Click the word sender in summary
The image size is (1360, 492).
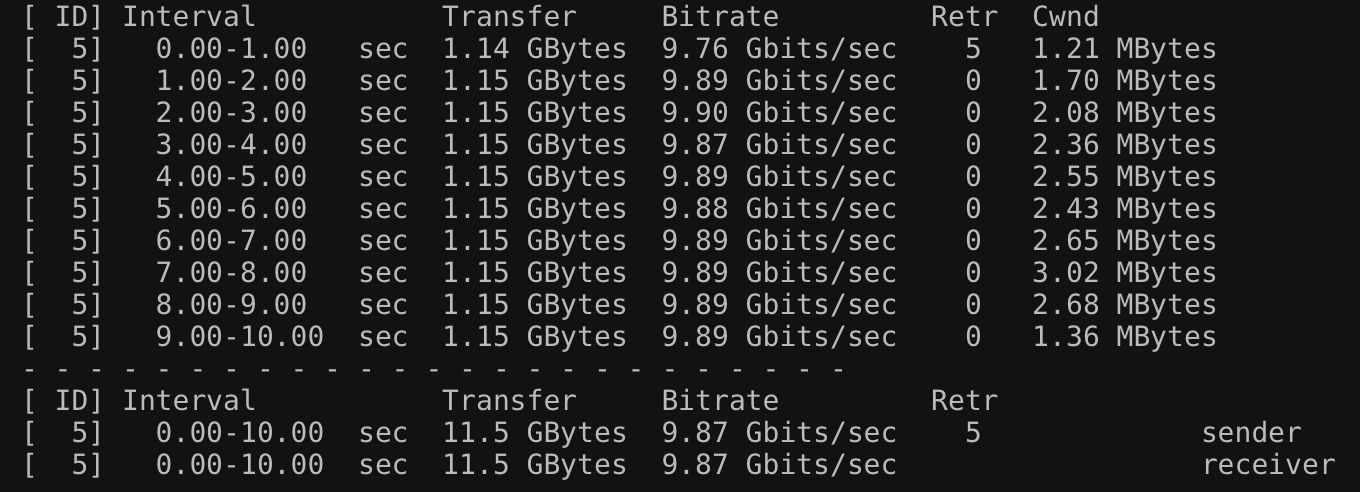pyautogui.click(x=1251, y=433)
